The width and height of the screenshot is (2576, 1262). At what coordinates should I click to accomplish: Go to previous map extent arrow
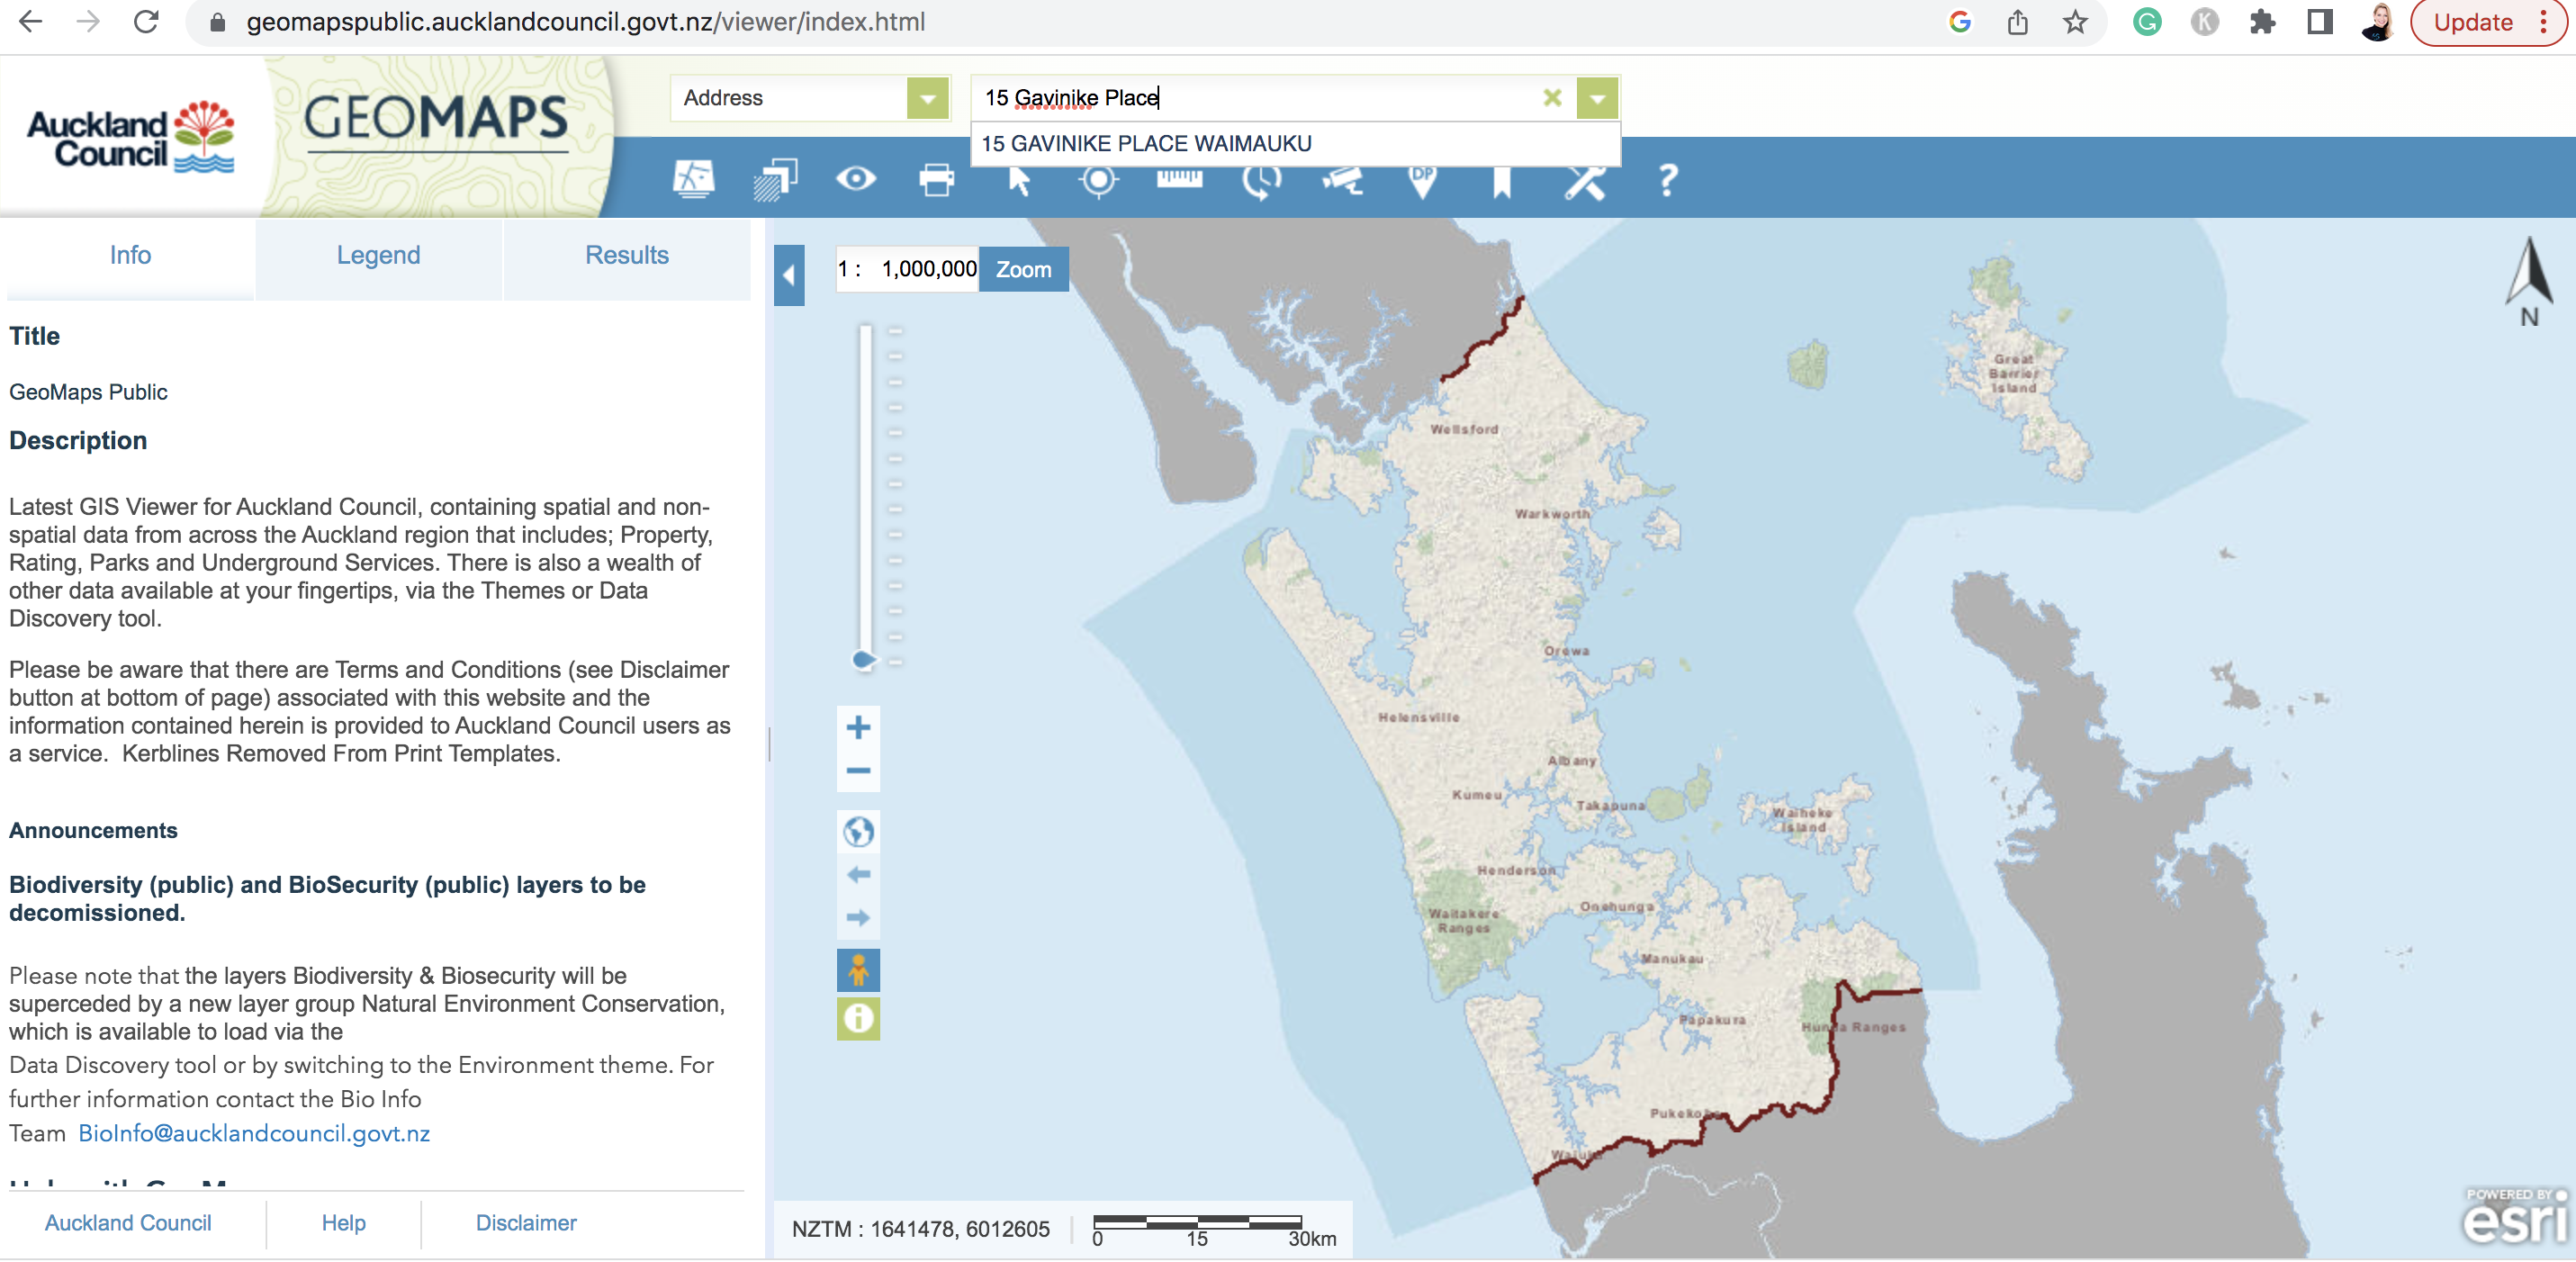[x=858, y=875]
